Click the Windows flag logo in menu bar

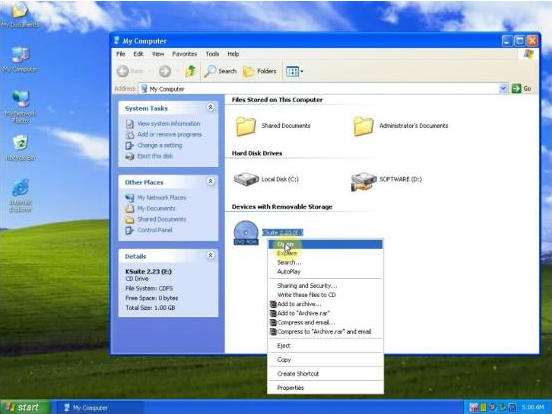pos(529,54)
